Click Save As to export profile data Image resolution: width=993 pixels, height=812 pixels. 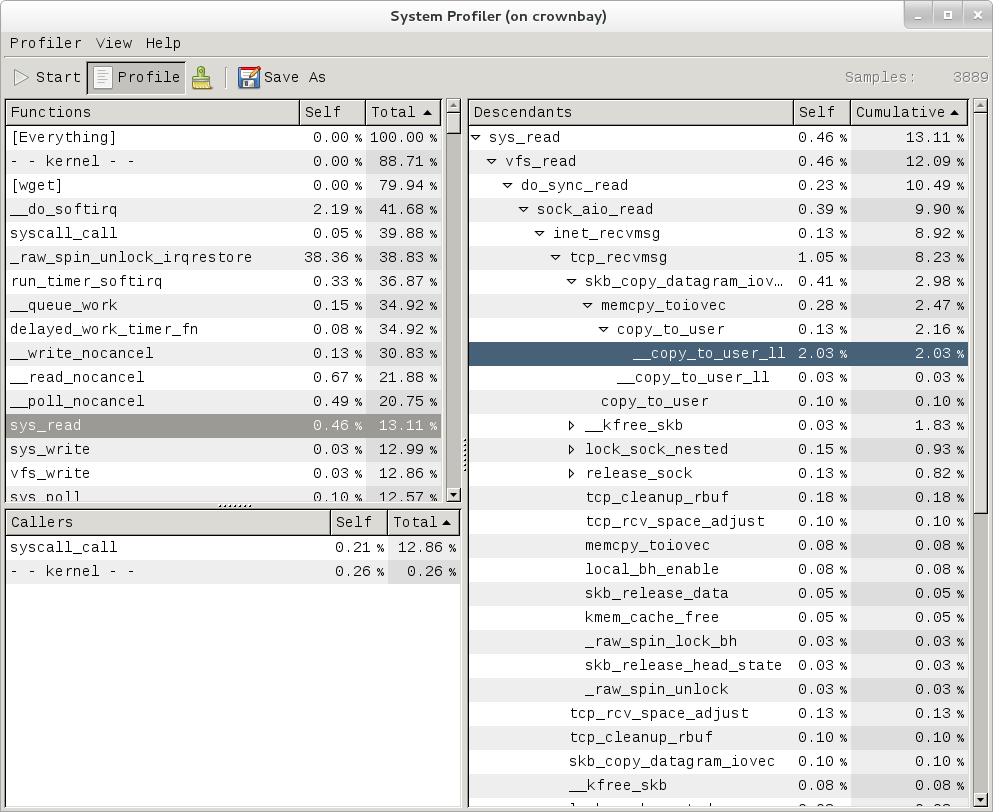coord(288,77)
